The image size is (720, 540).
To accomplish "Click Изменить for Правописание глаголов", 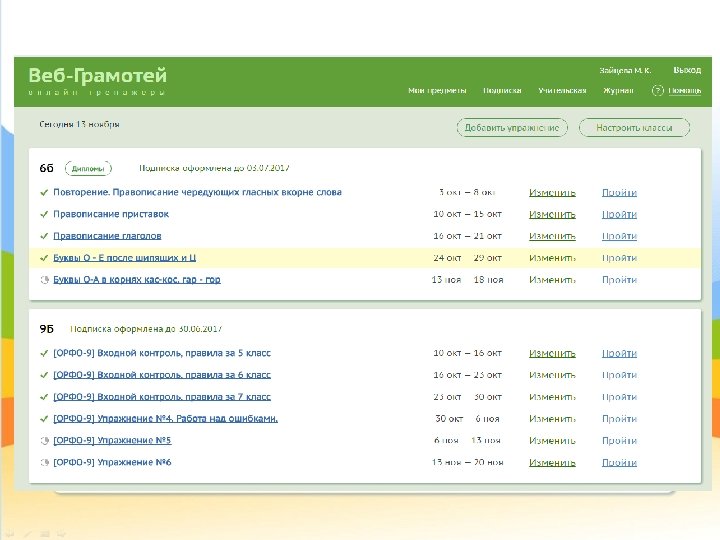I will [x=552, y=236].
